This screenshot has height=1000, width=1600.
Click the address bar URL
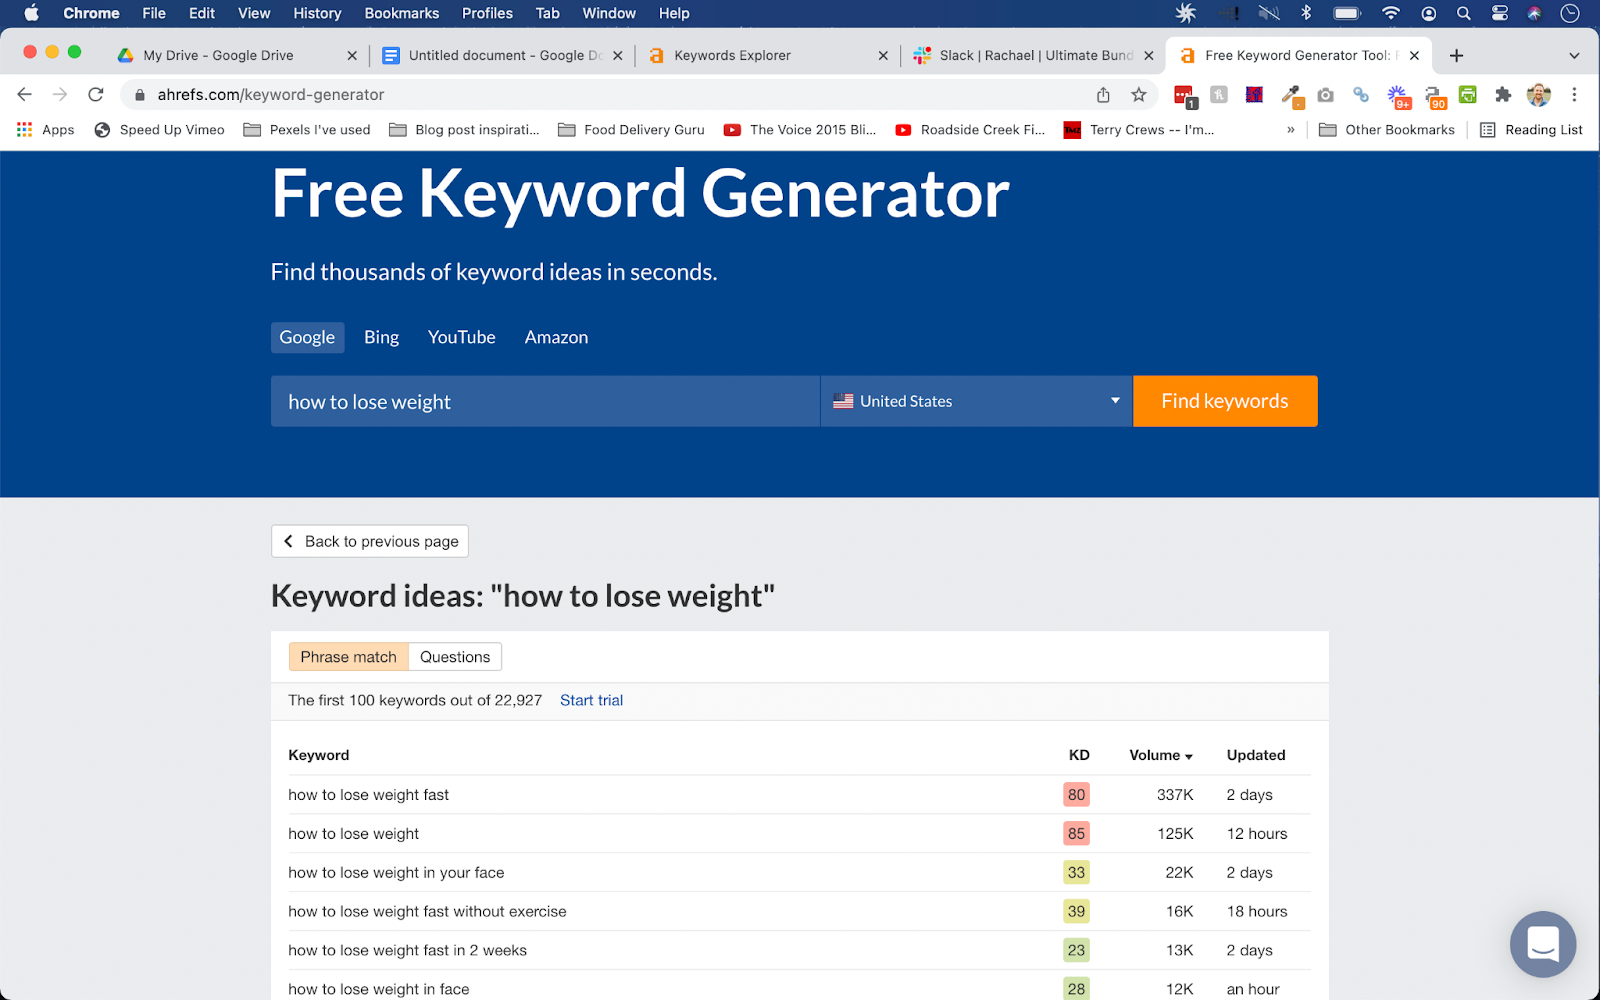(270, 95)
